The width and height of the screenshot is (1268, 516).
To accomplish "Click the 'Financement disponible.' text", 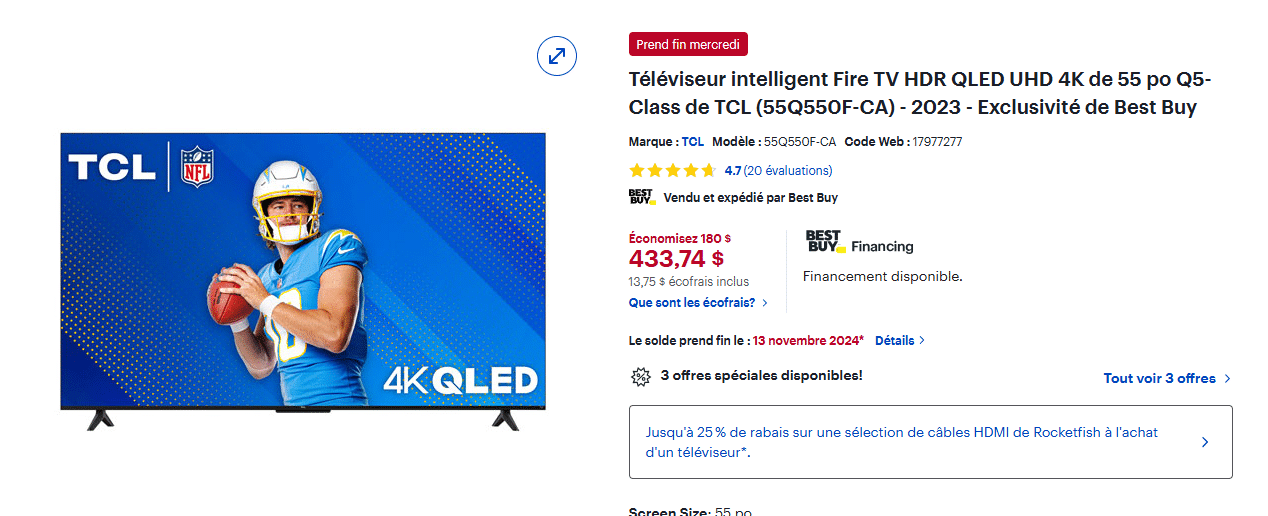I will (882, 276).
